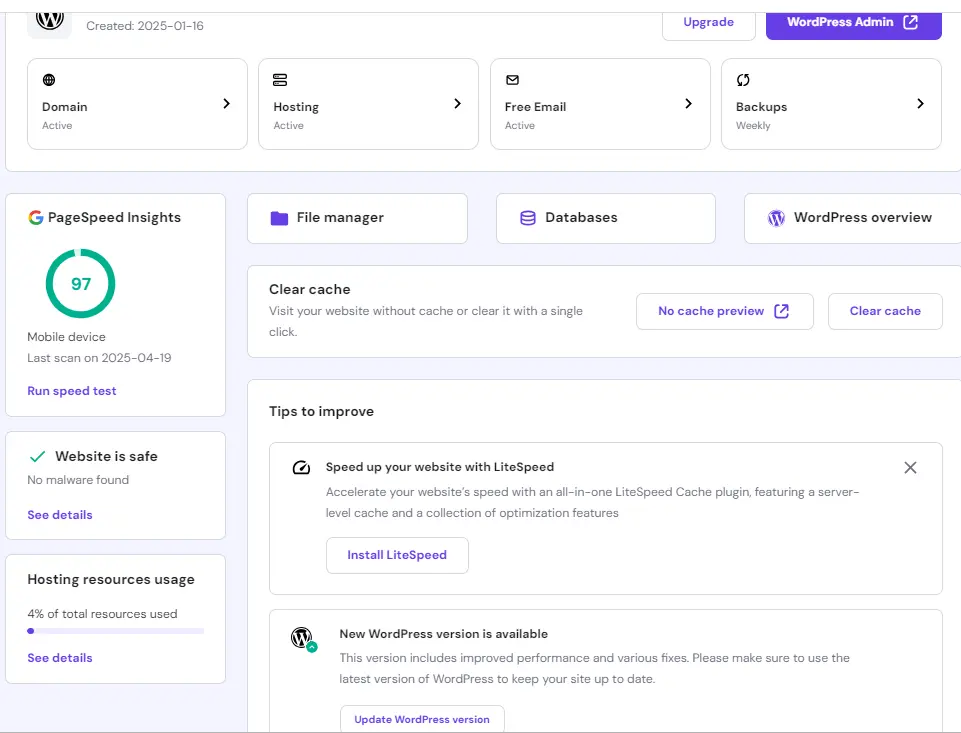Click the speedometer icon next to LiteSpeed tip
The height and width of the screenshot is (733, 961).
[301, 467]
